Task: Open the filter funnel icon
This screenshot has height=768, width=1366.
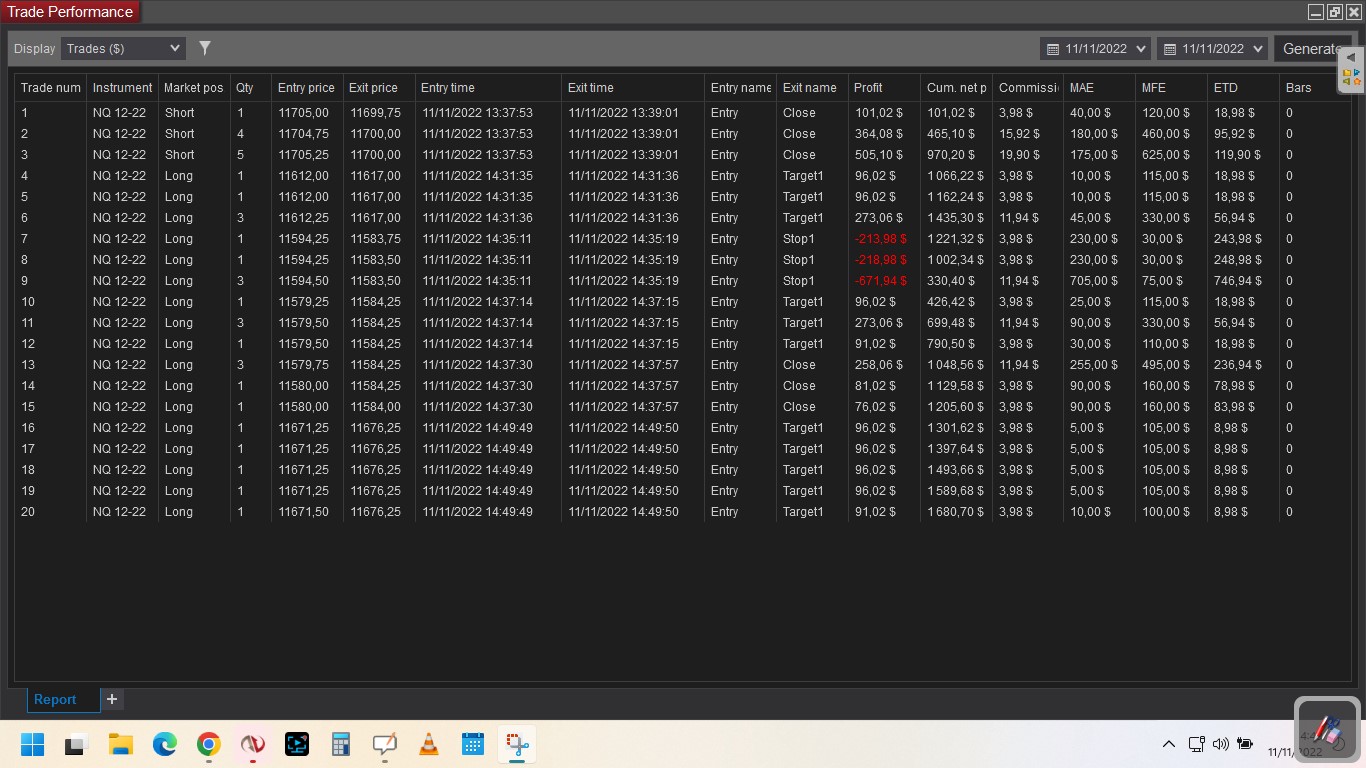Action: (x=205, y=48)
